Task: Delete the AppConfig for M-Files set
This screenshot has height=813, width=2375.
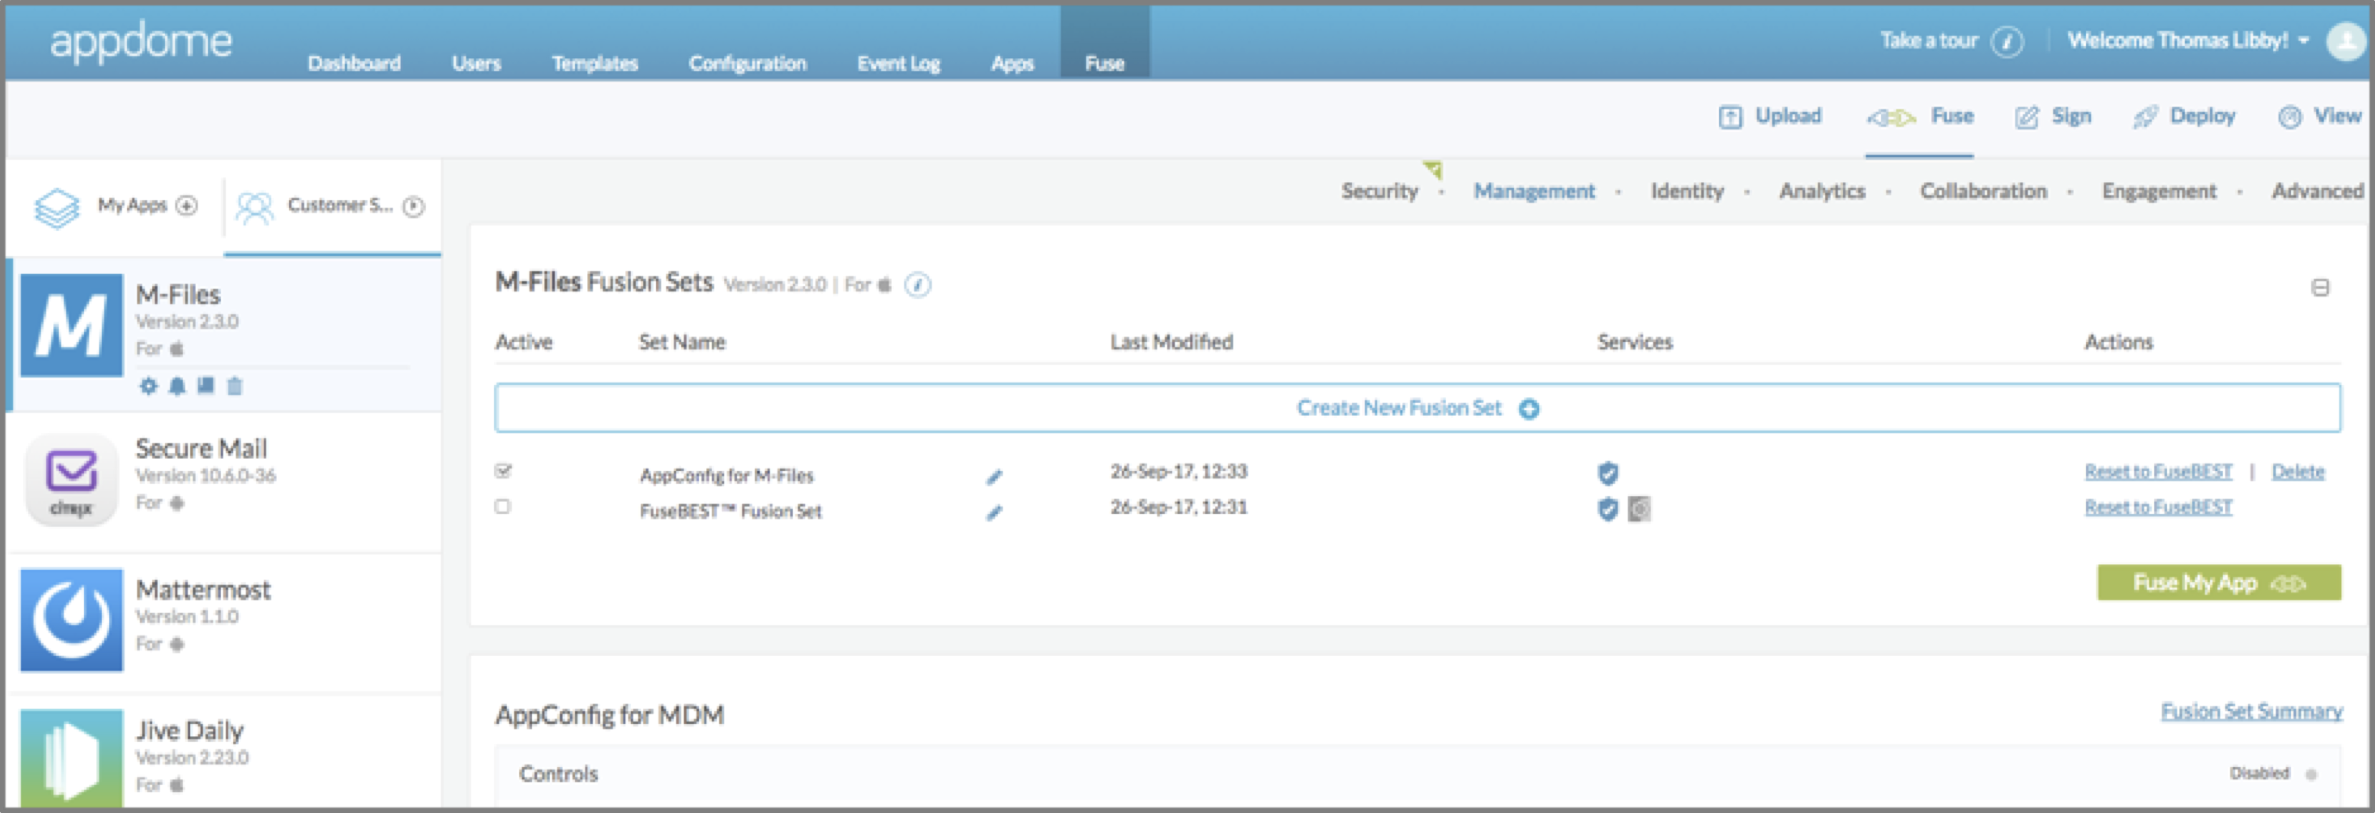Action: pos(2298,472)
